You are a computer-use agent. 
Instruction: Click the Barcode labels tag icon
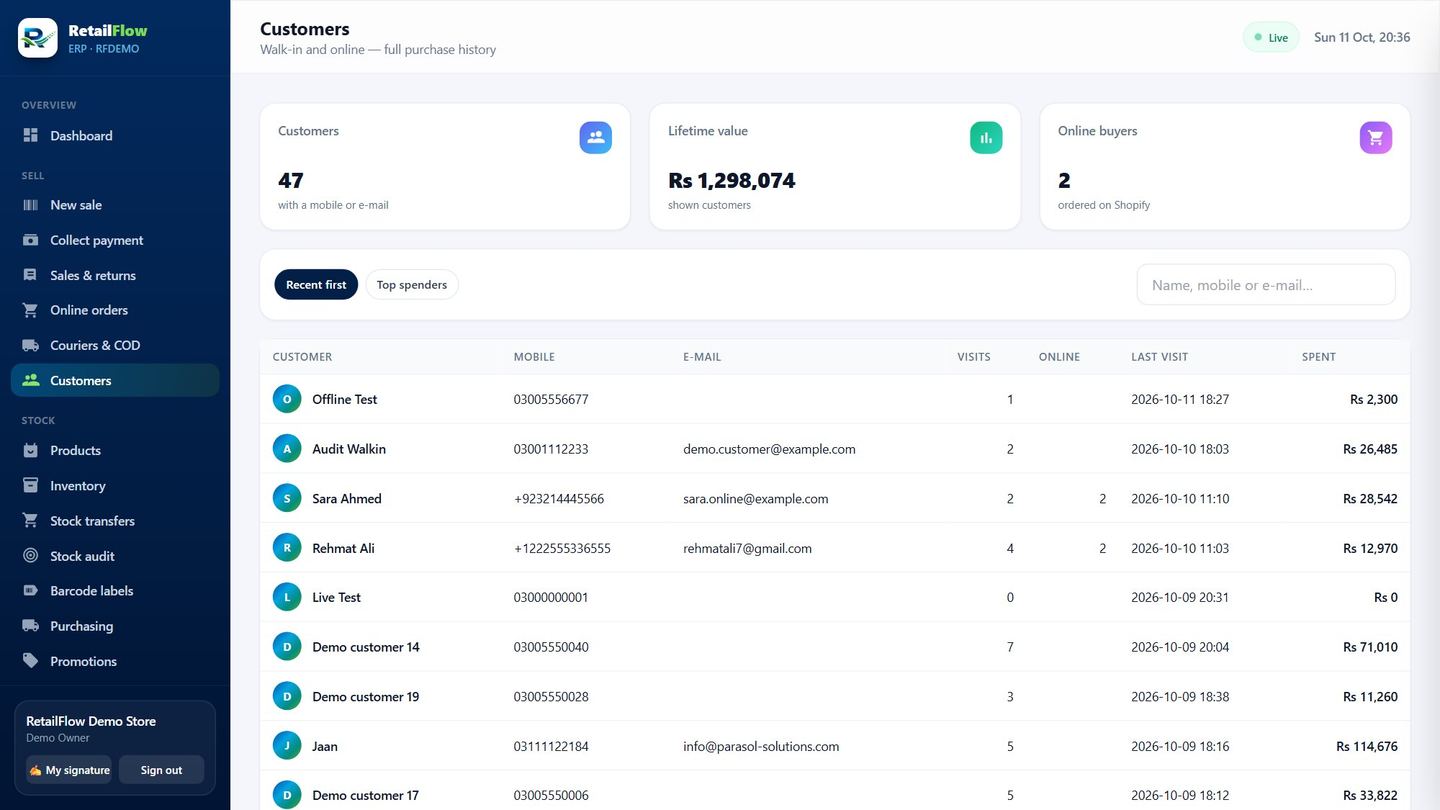31,590
